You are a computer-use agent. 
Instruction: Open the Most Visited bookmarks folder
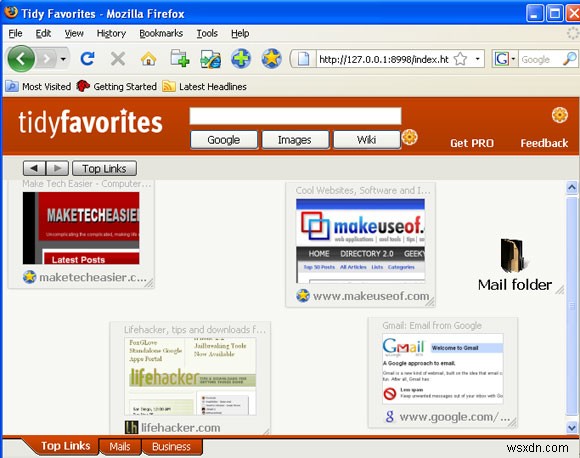38,87
